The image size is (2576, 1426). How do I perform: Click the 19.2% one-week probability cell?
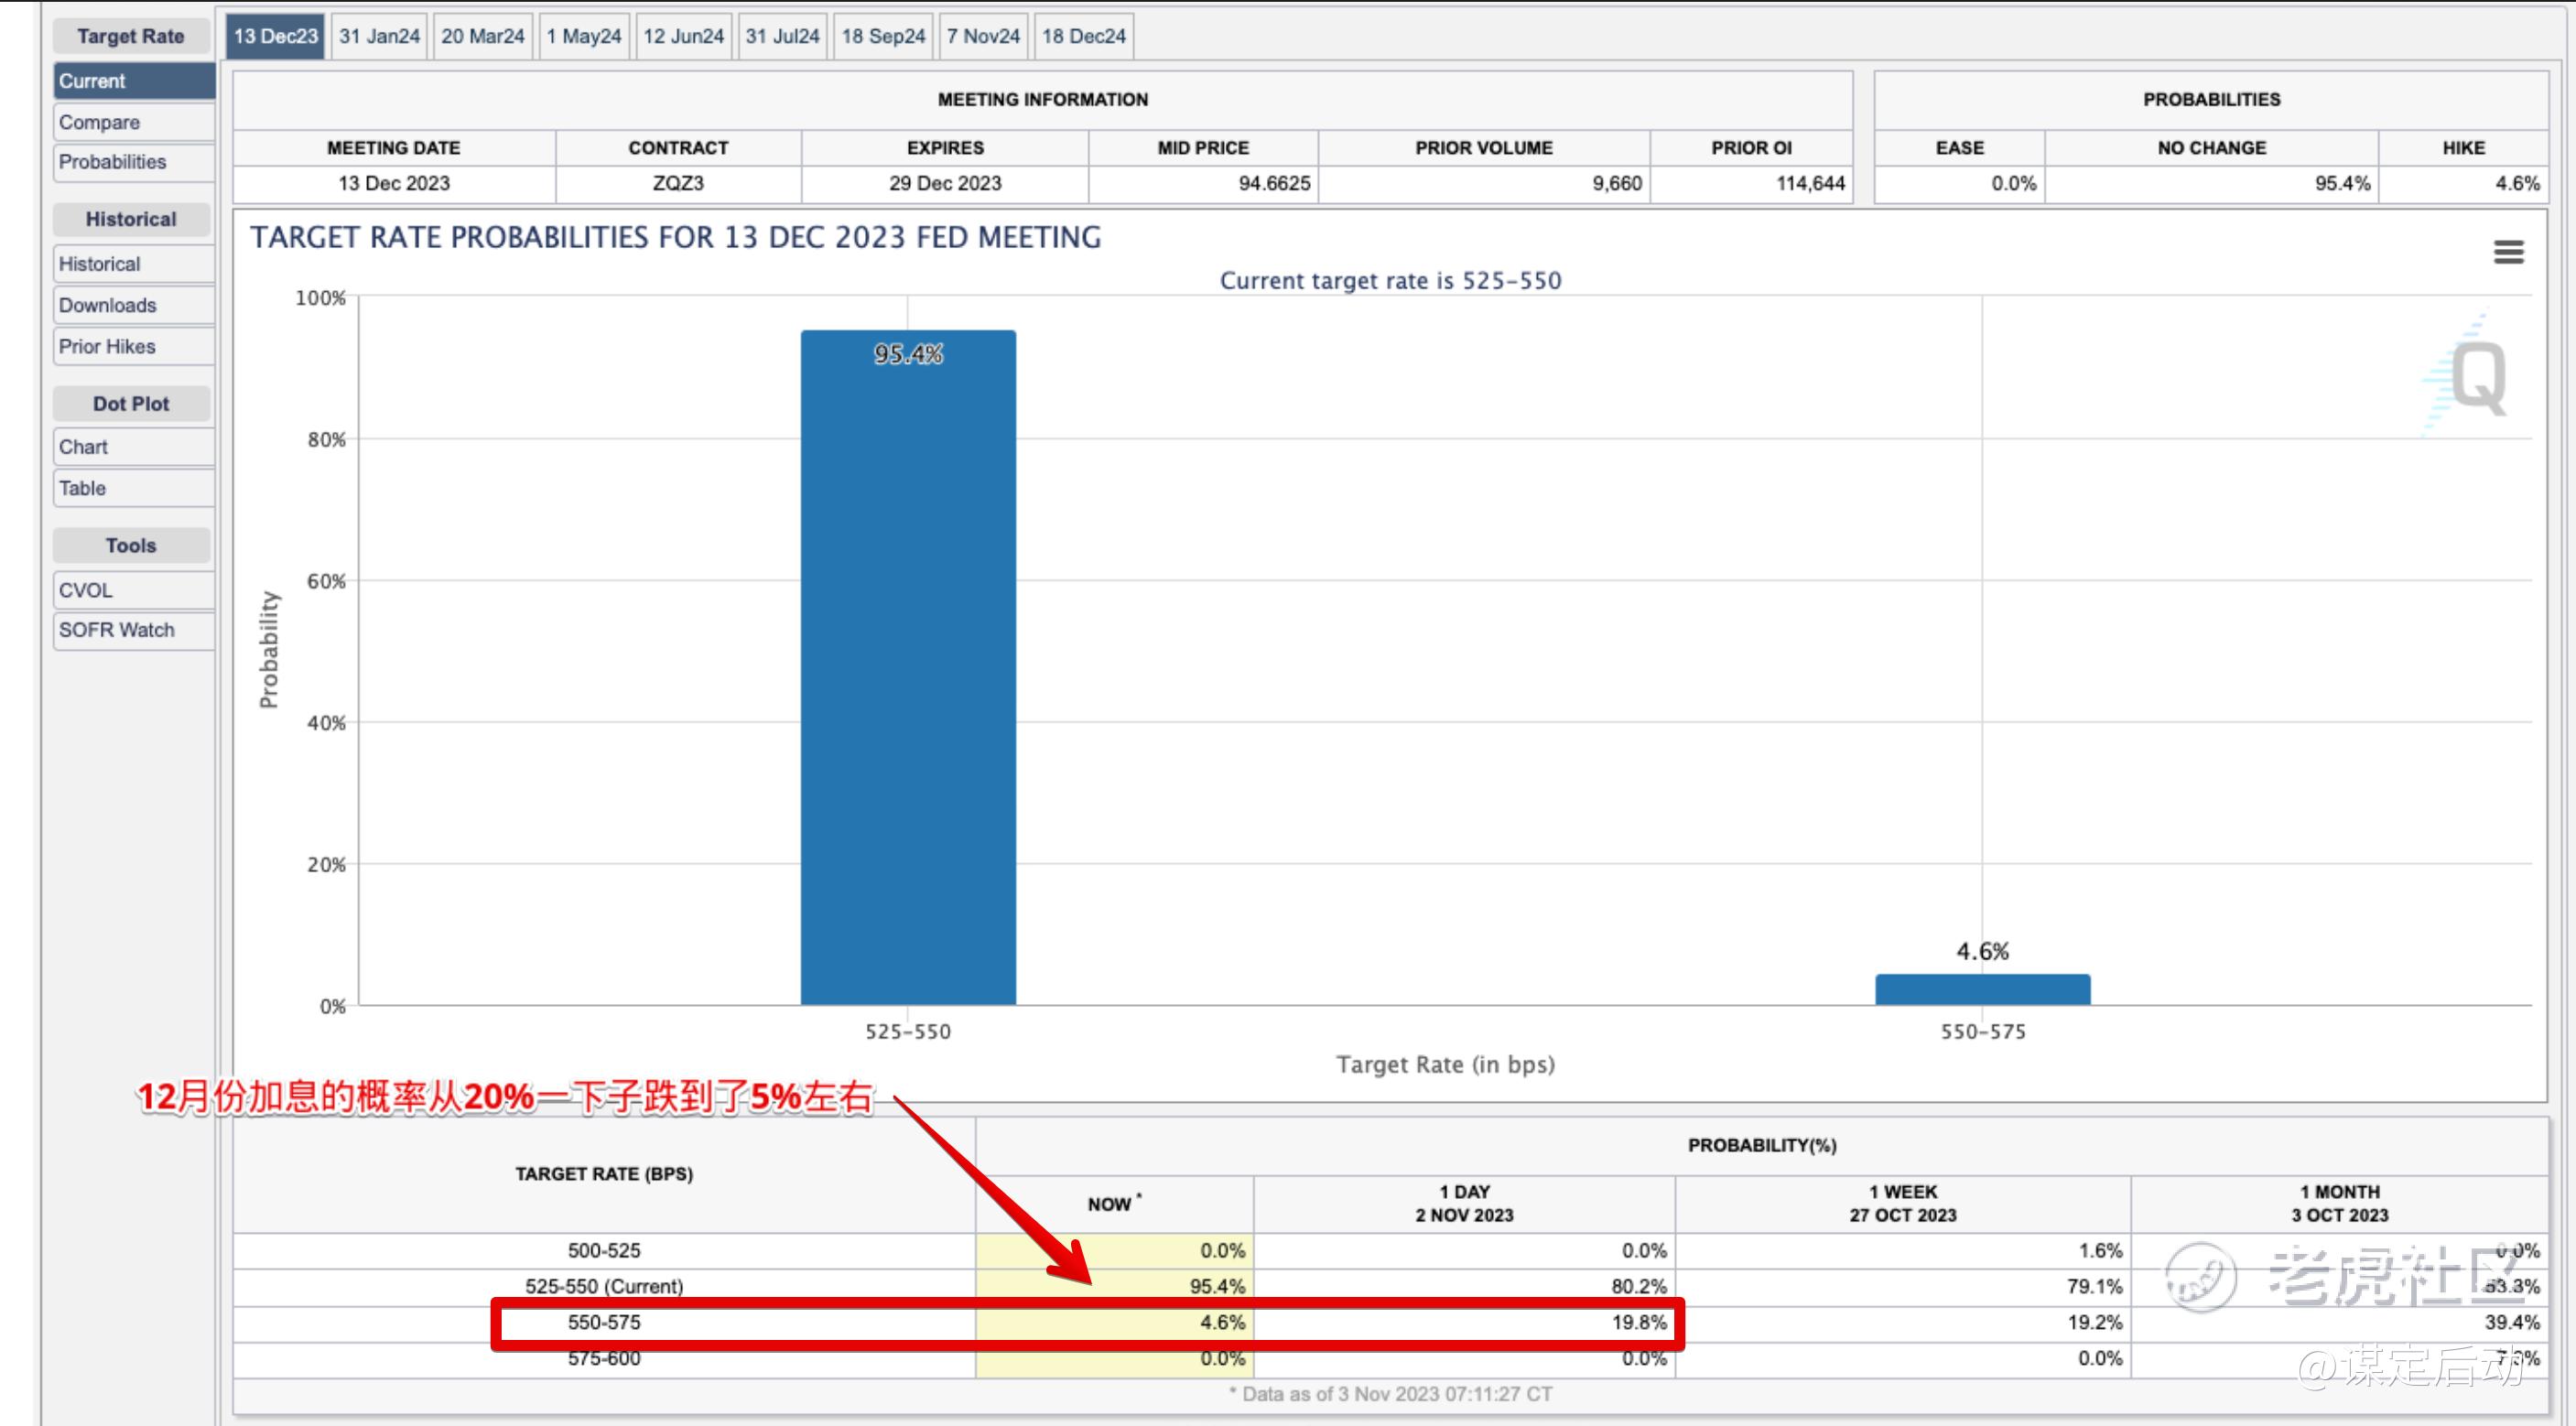(x=1903, y=1323)
